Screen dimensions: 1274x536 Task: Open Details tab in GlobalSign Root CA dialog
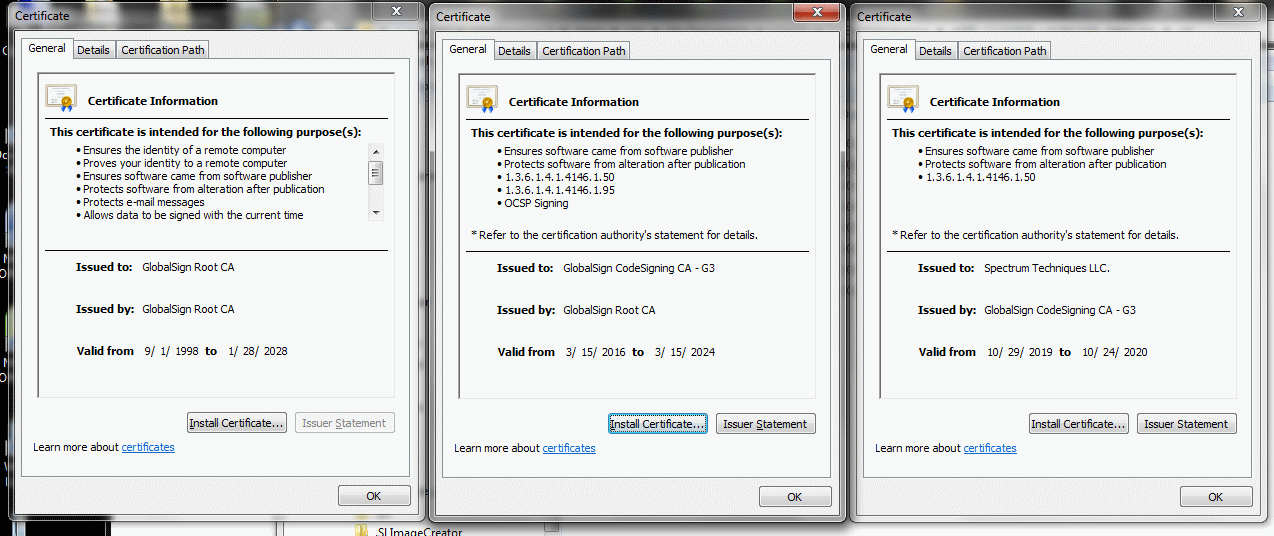(93, 50)
